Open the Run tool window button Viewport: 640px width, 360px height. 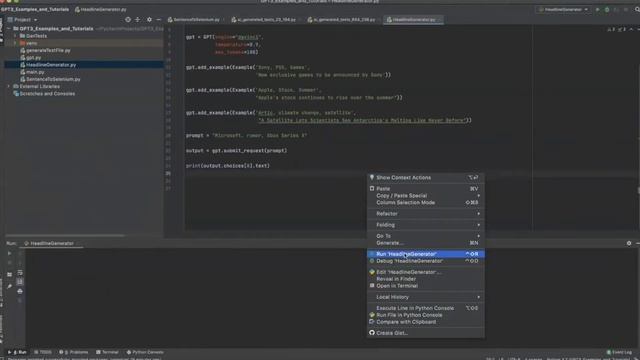tap(17, 352)
